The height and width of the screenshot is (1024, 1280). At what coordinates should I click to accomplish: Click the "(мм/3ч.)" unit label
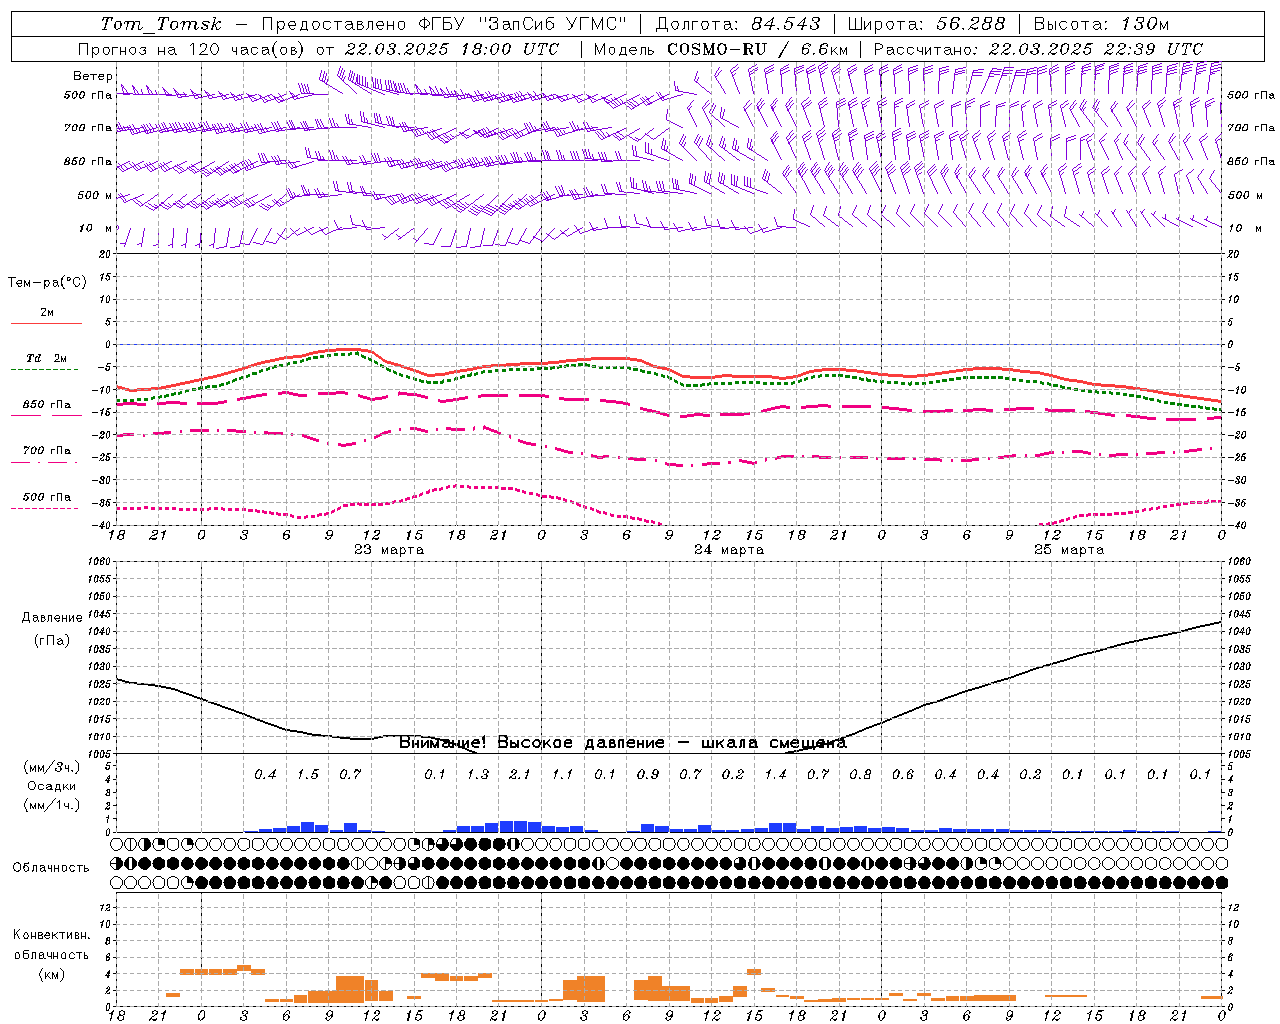tap(52, 767)
